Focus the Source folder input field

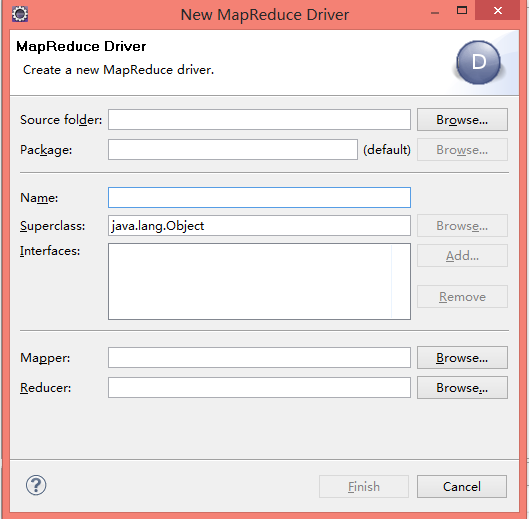(x=259, y=119)
